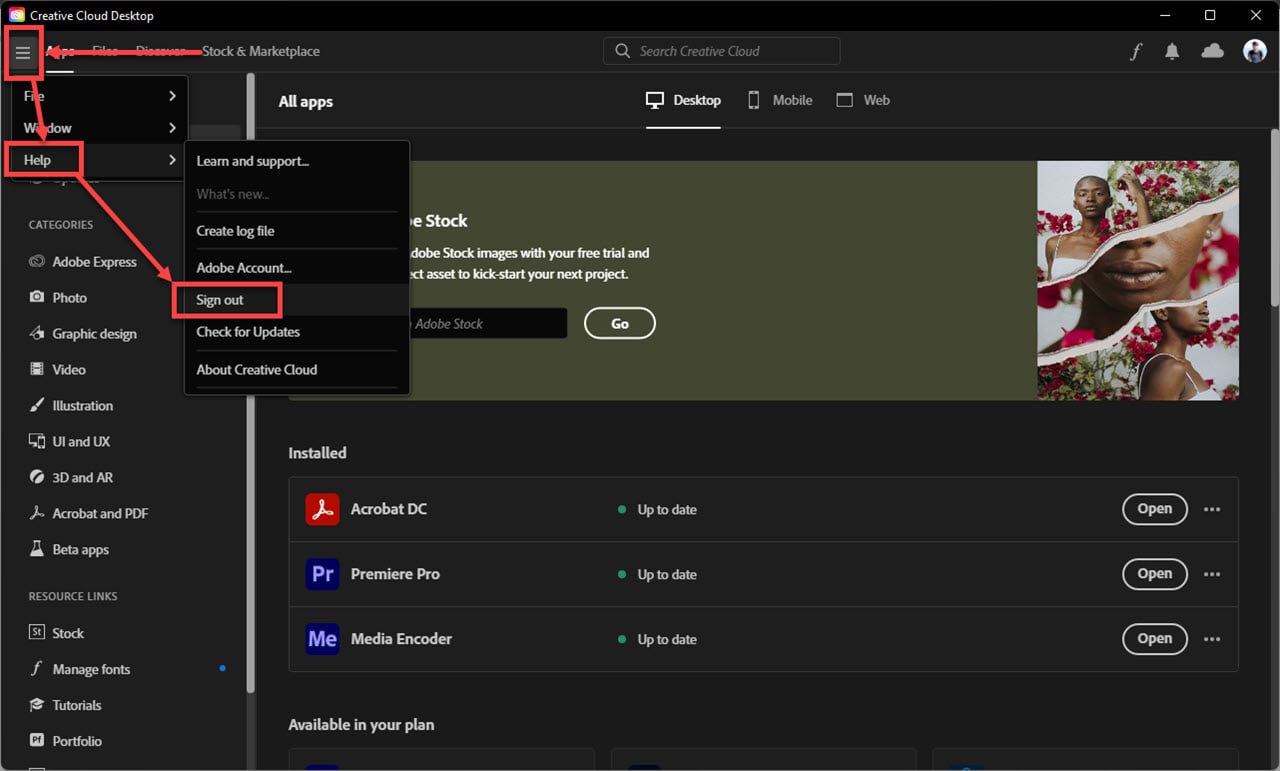Click the Media Encoder Up to date status

658,640
